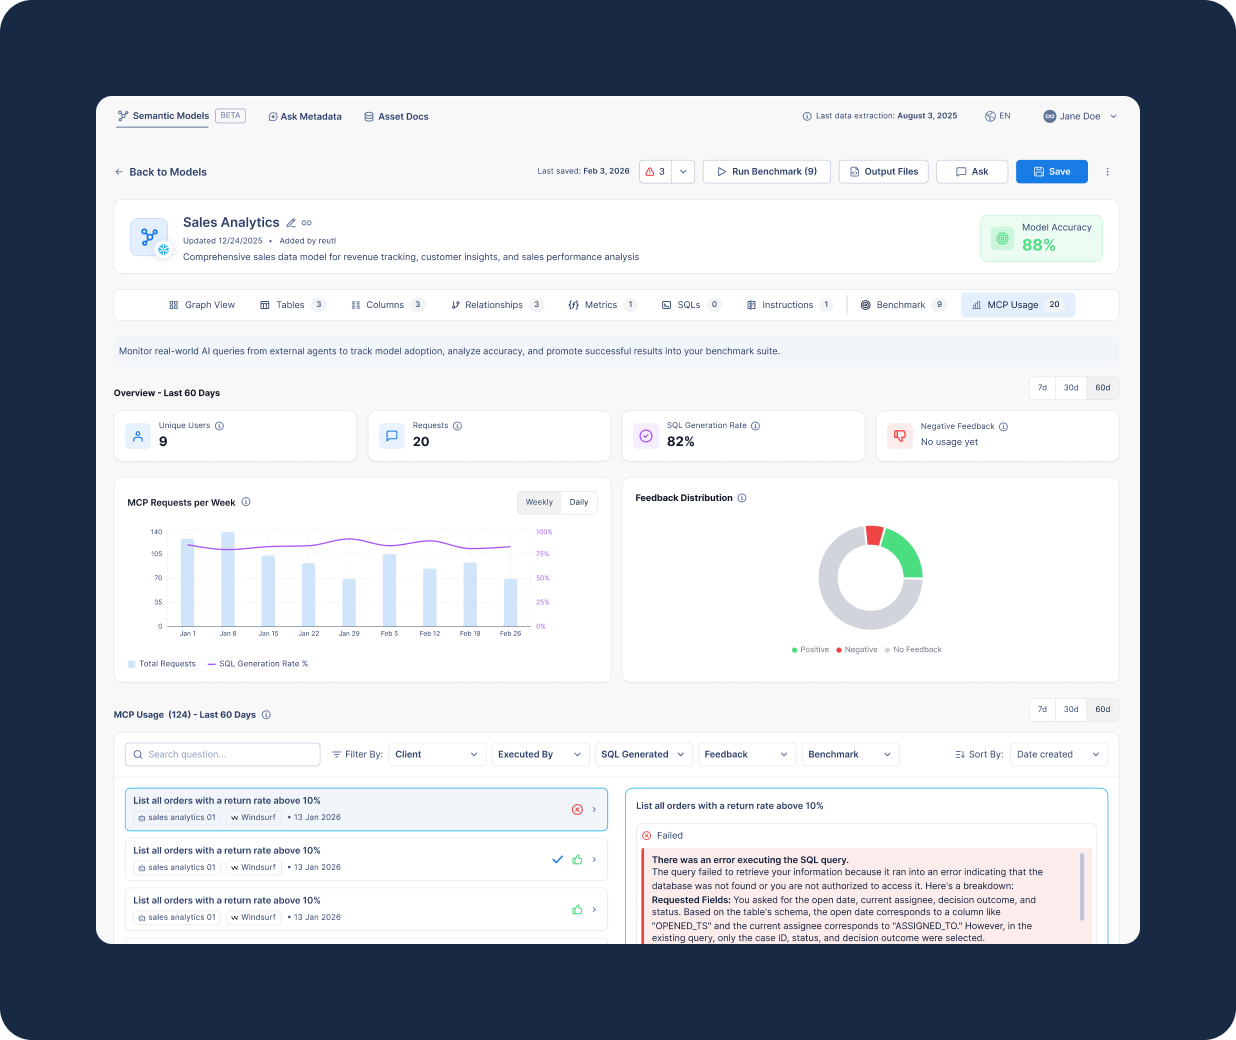This screenshot has height=1040, width=1236.
Task: Click info icon beside Last data extraction
Action: point(807,116)
